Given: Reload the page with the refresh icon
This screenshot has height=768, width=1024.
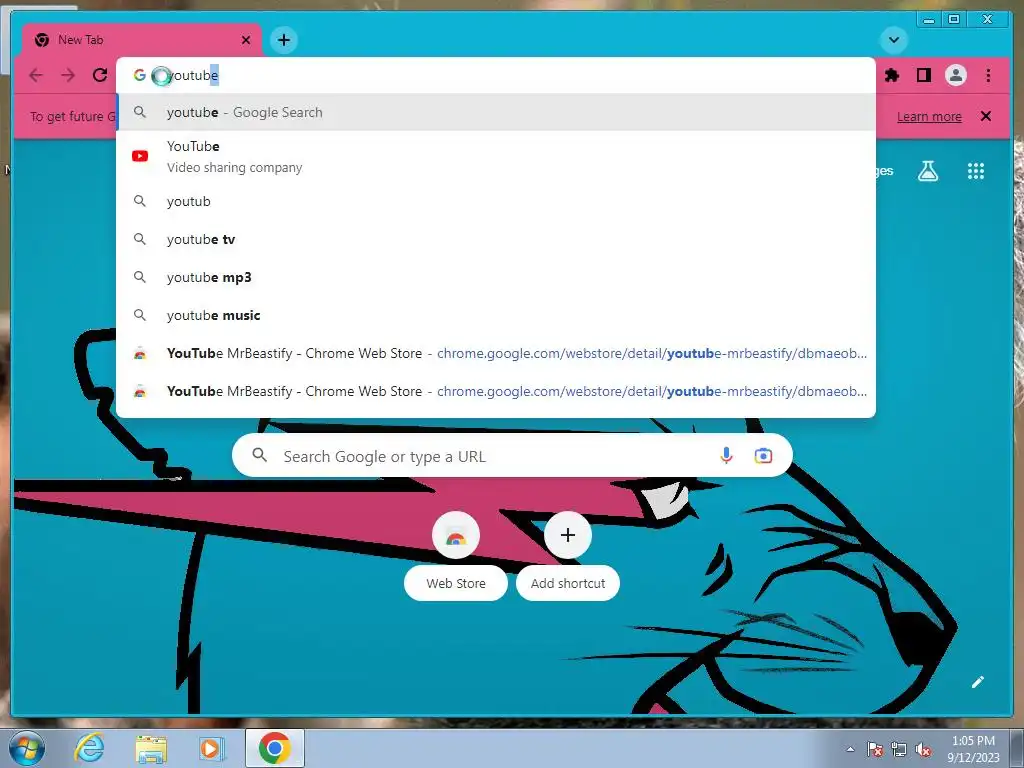Looking at the screenshot, I should [100, 75].
